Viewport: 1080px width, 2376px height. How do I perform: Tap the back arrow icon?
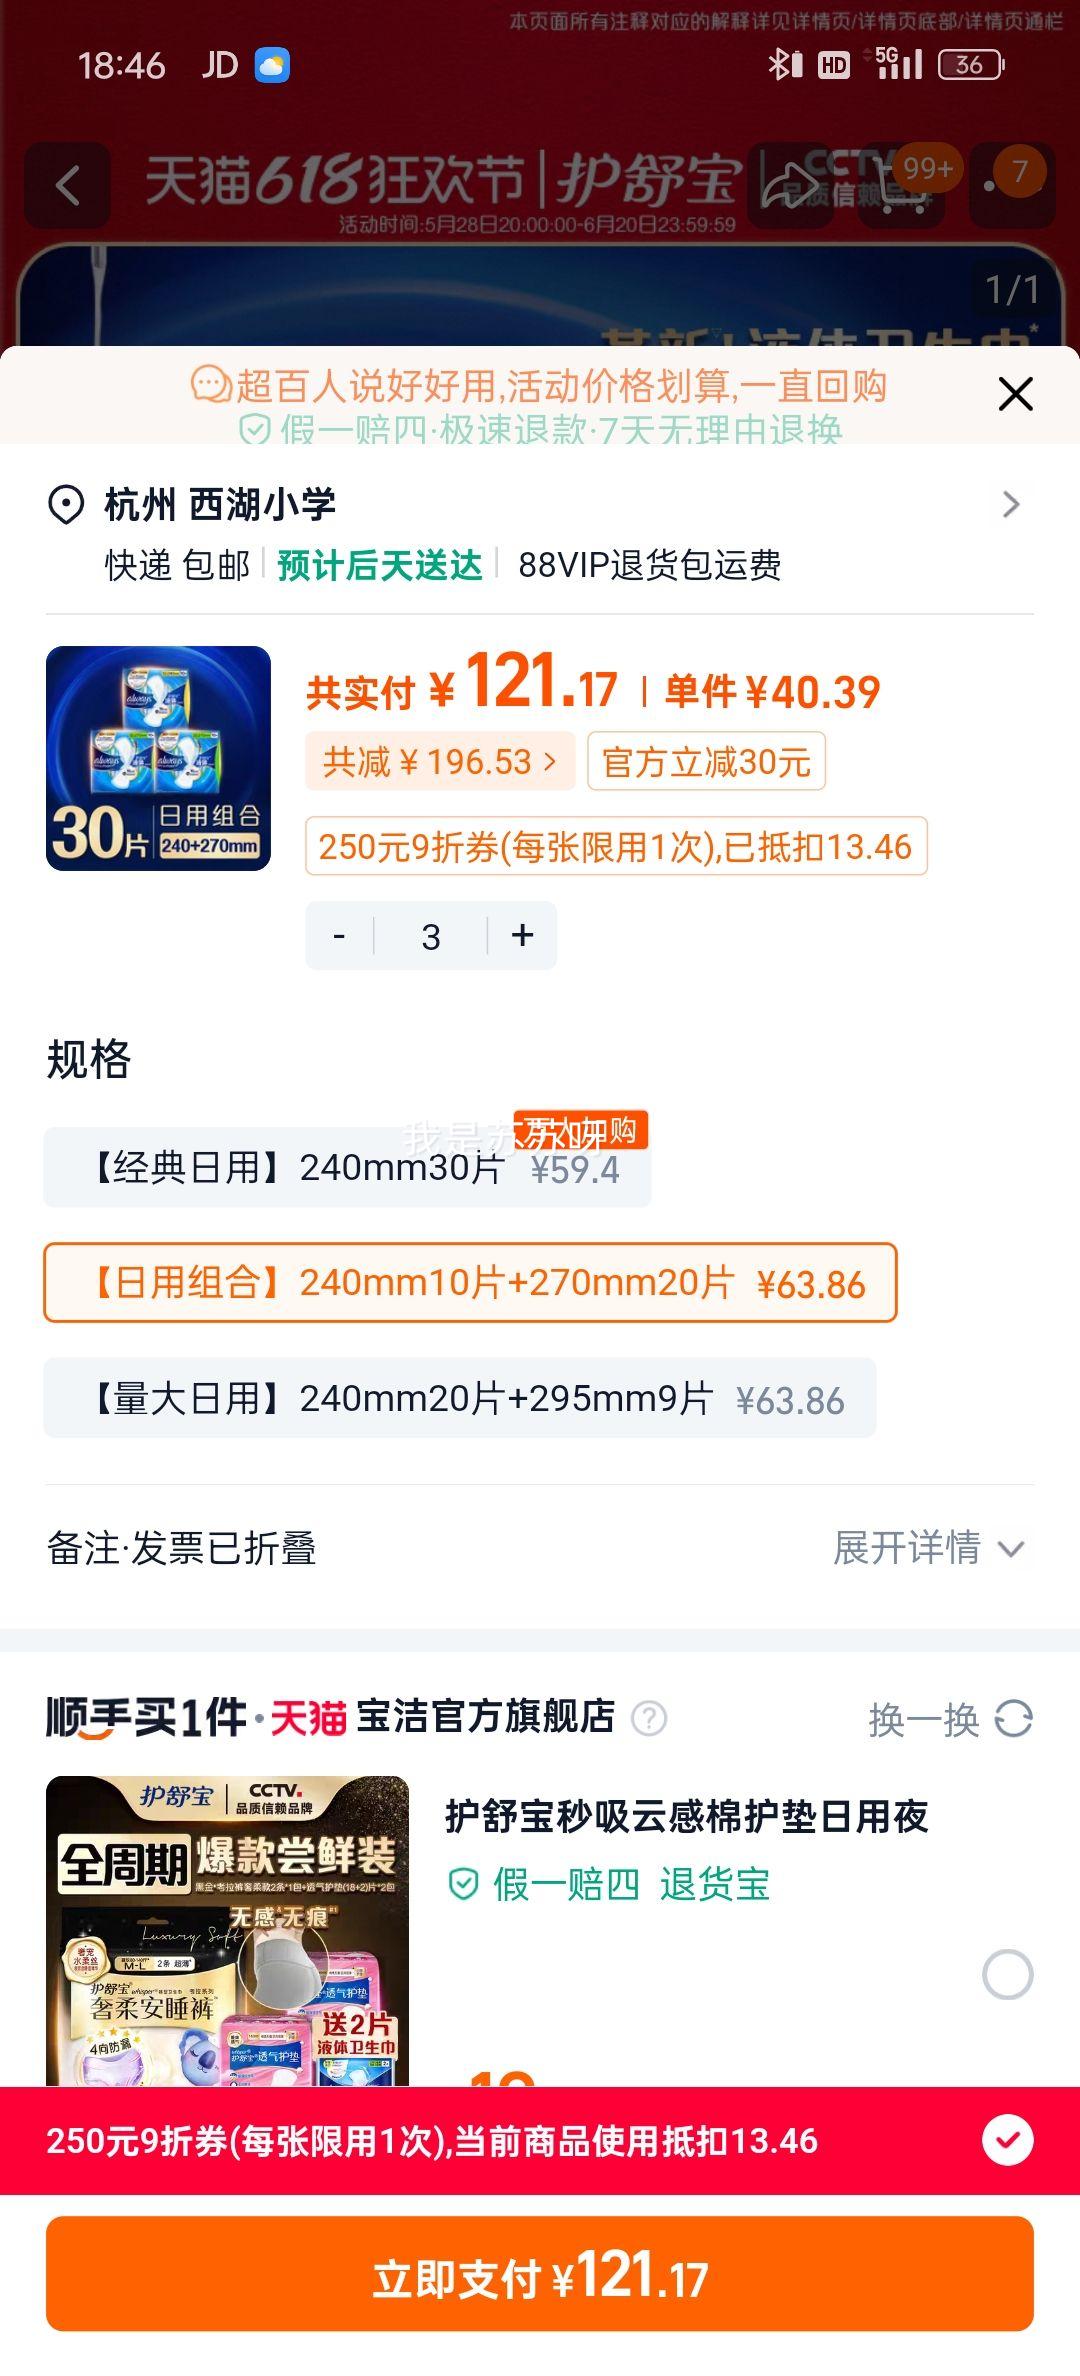click(x=67, y=185)
